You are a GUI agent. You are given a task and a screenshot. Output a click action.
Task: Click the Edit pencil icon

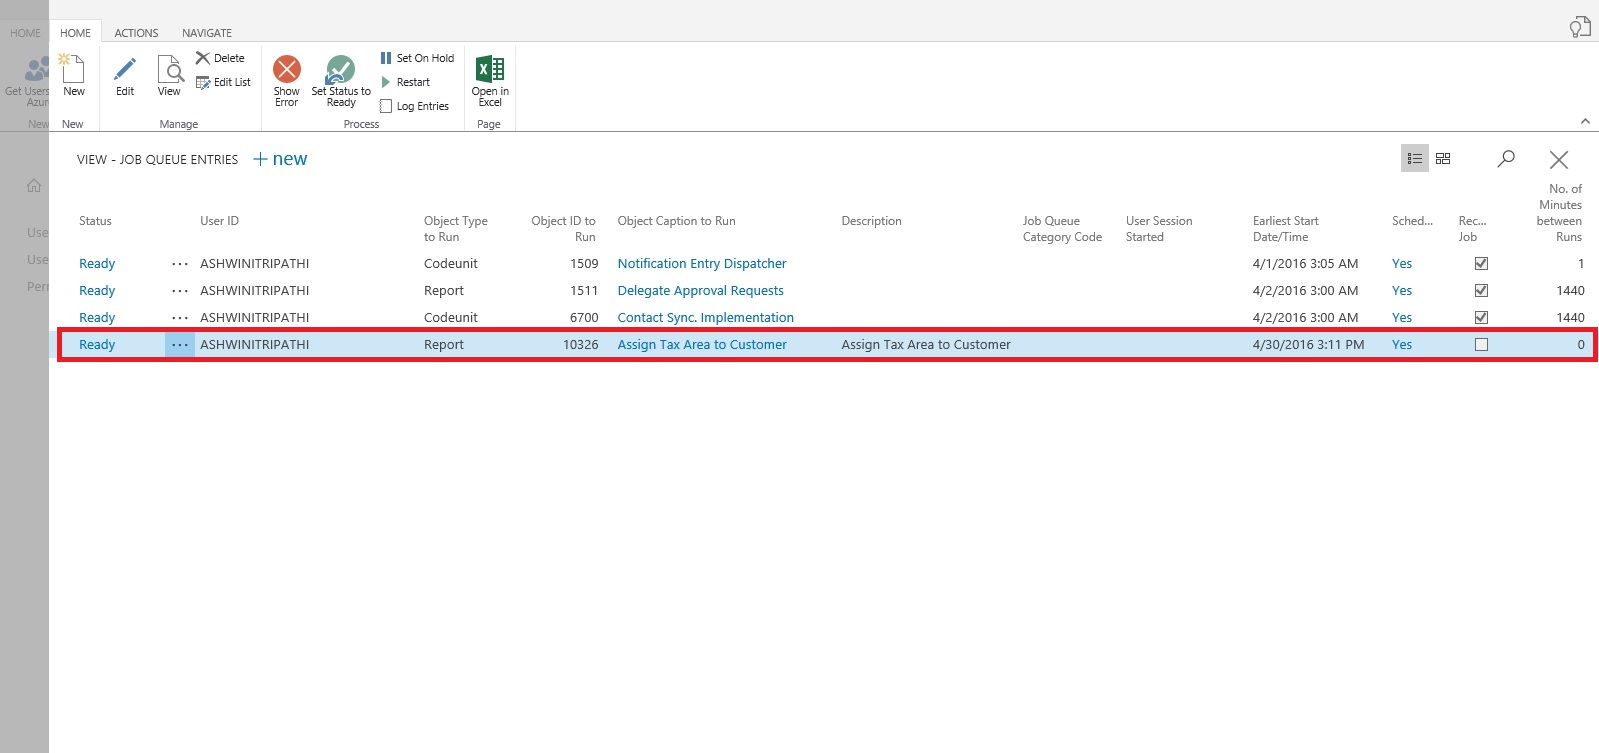coord(125,71)
